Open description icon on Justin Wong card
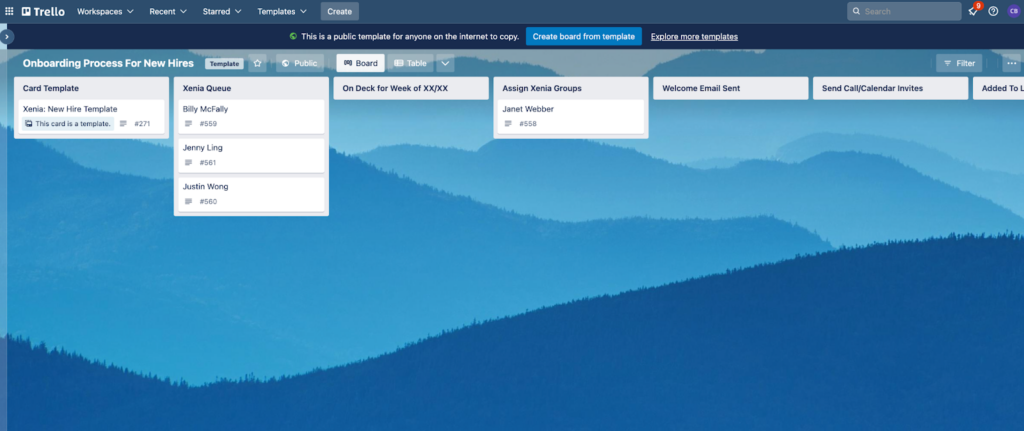Viewport: 1024px width, 431px height. pyautogui.click(x=189, y=201)
